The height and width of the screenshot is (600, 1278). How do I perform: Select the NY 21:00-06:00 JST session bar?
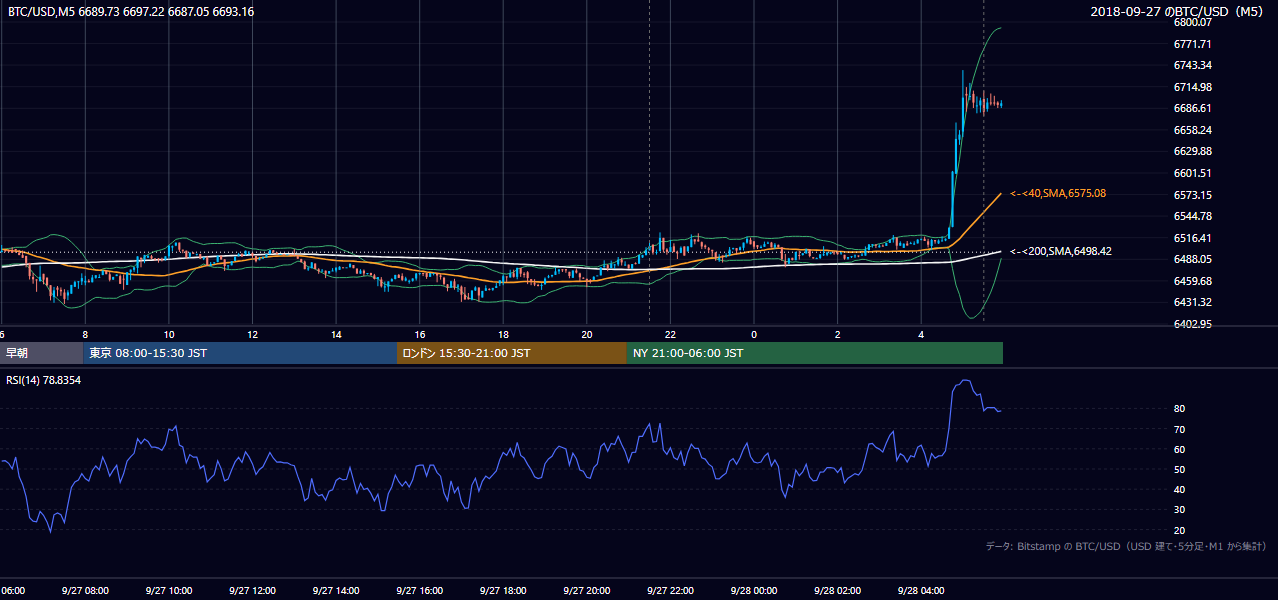tap(815, 353)
